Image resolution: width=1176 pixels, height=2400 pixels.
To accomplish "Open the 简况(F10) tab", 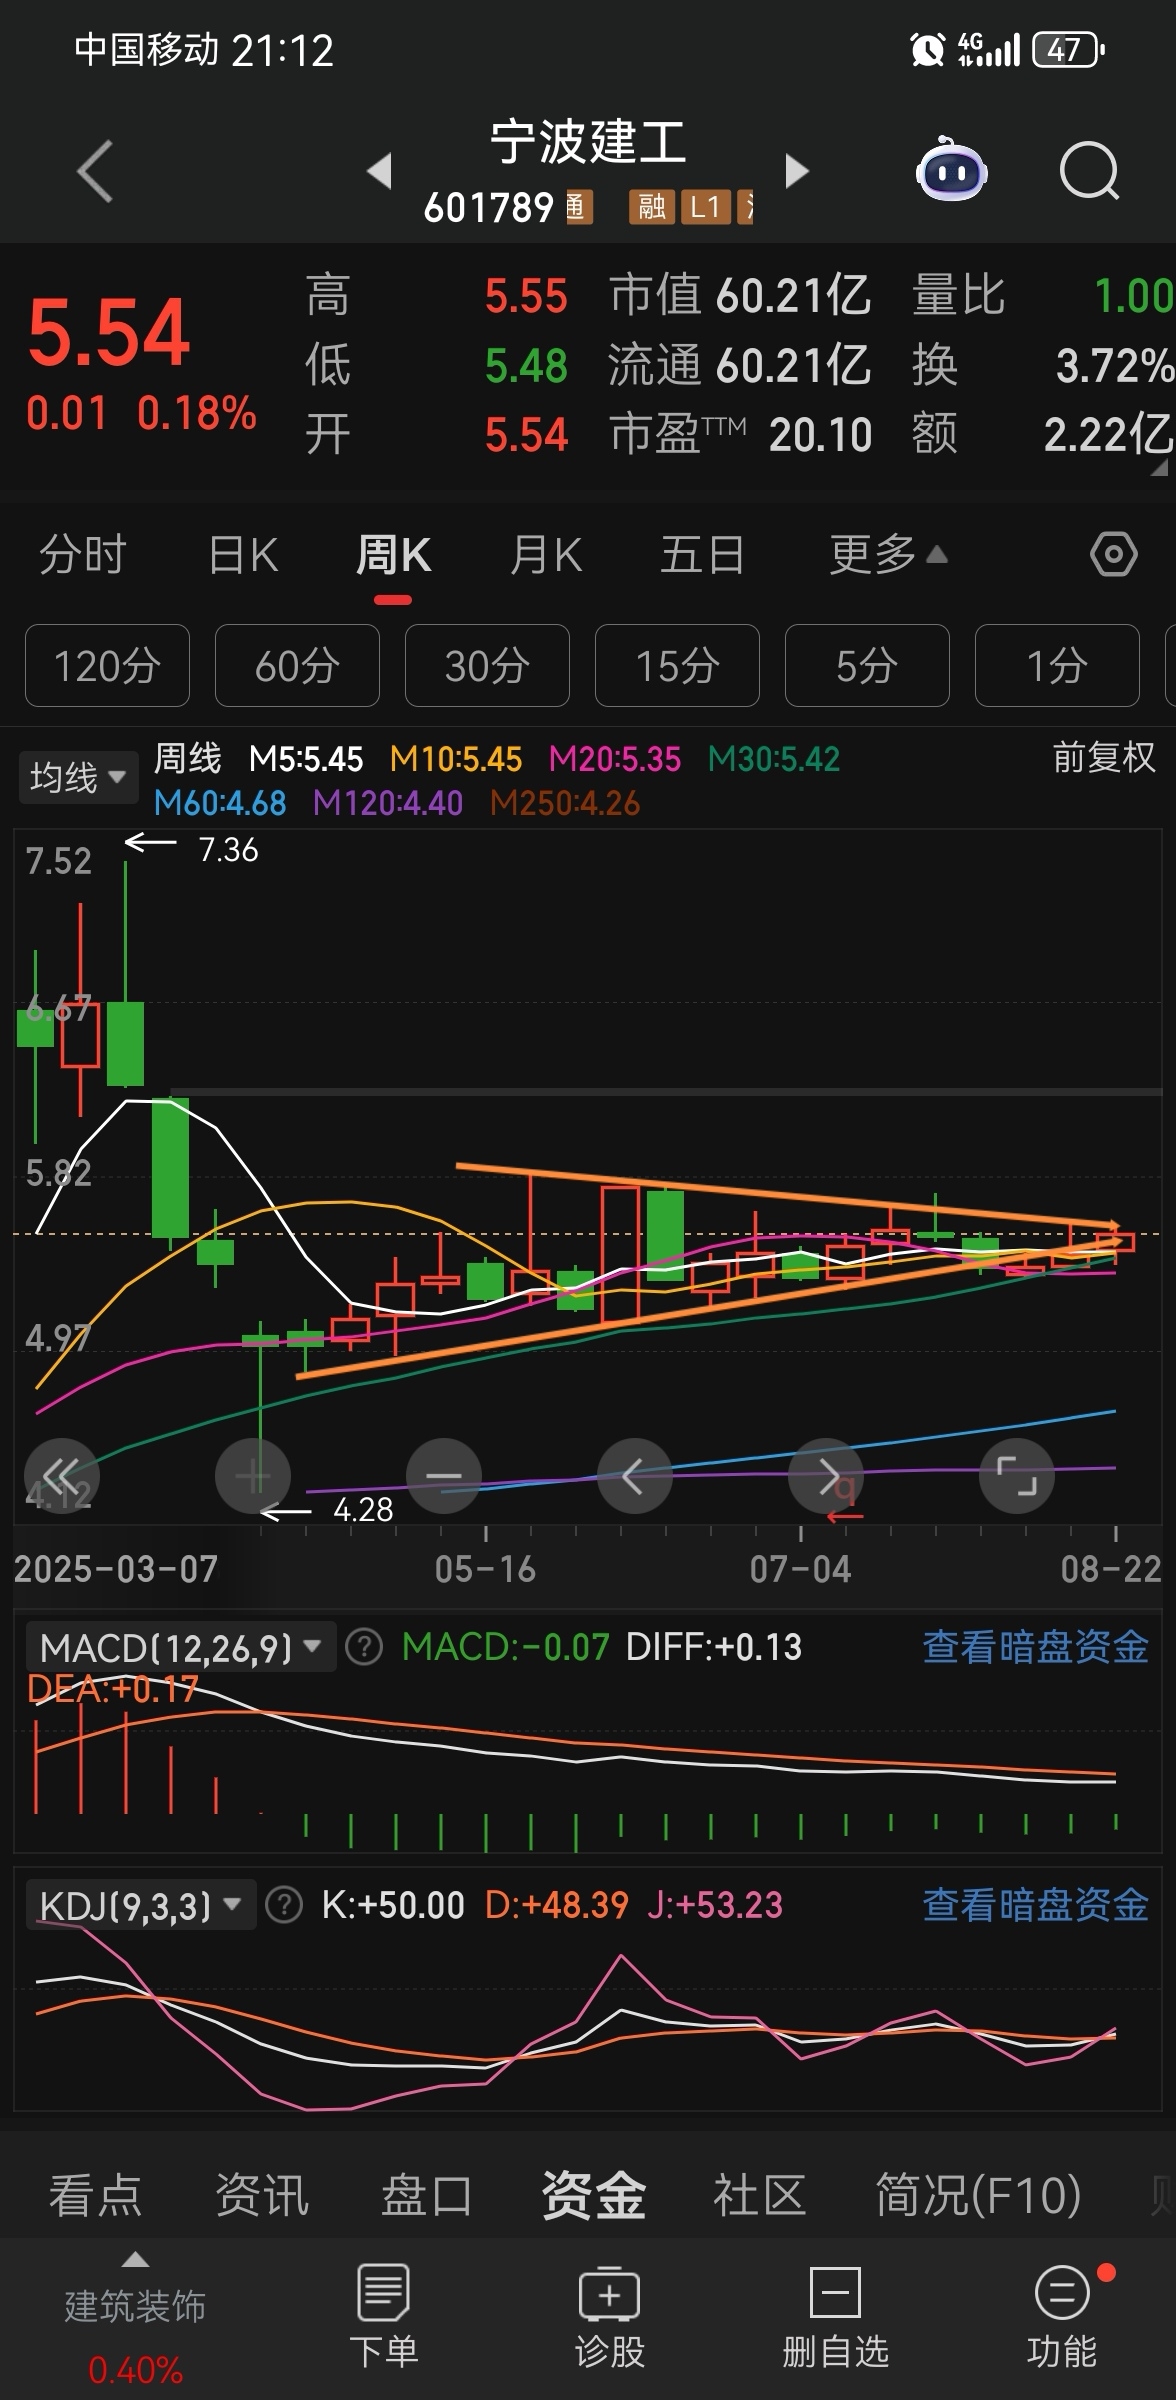I will [978, 2196].
